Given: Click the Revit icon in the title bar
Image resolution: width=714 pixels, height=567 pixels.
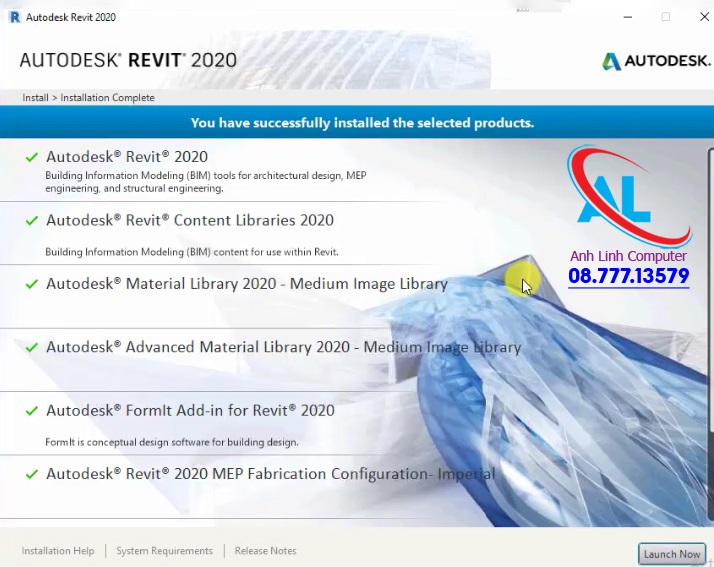Looking at the screenshot, I should pos(13,17).
